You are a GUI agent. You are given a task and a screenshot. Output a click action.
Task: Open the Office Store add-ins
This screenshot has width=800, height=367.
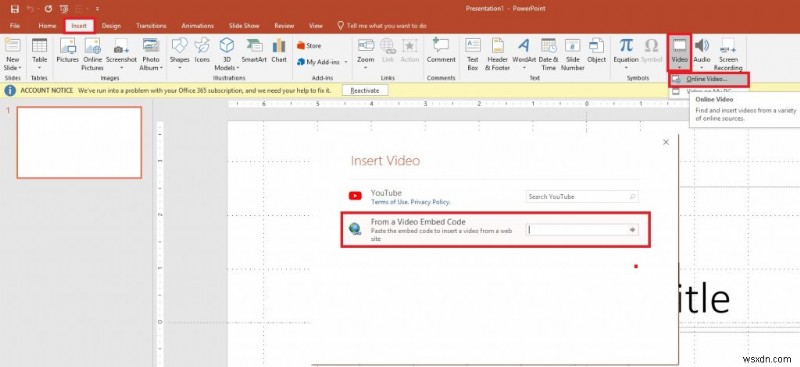[309, 45]
